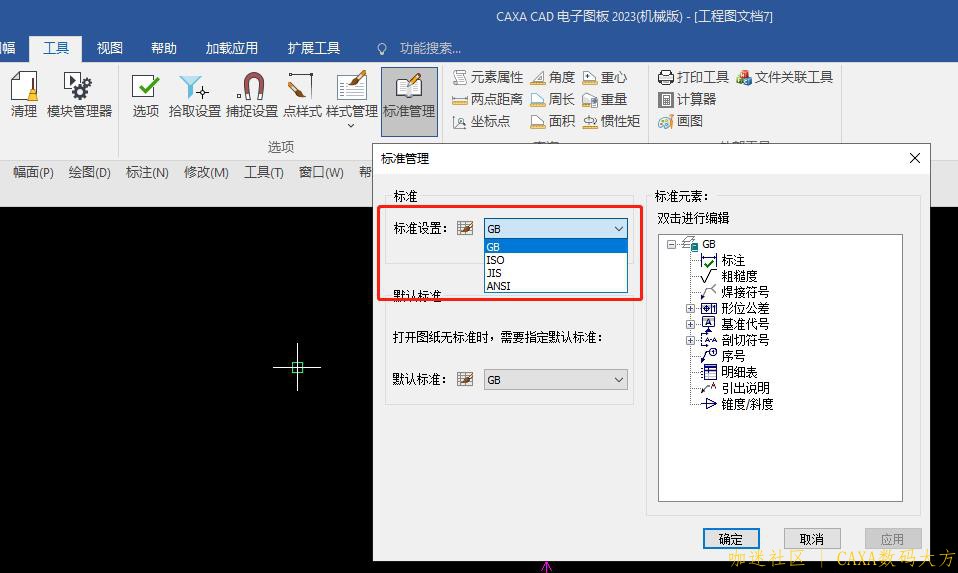958x573 pixels.
Task: Open the 清理 cleanup tool
Action: tap(24, 95)
